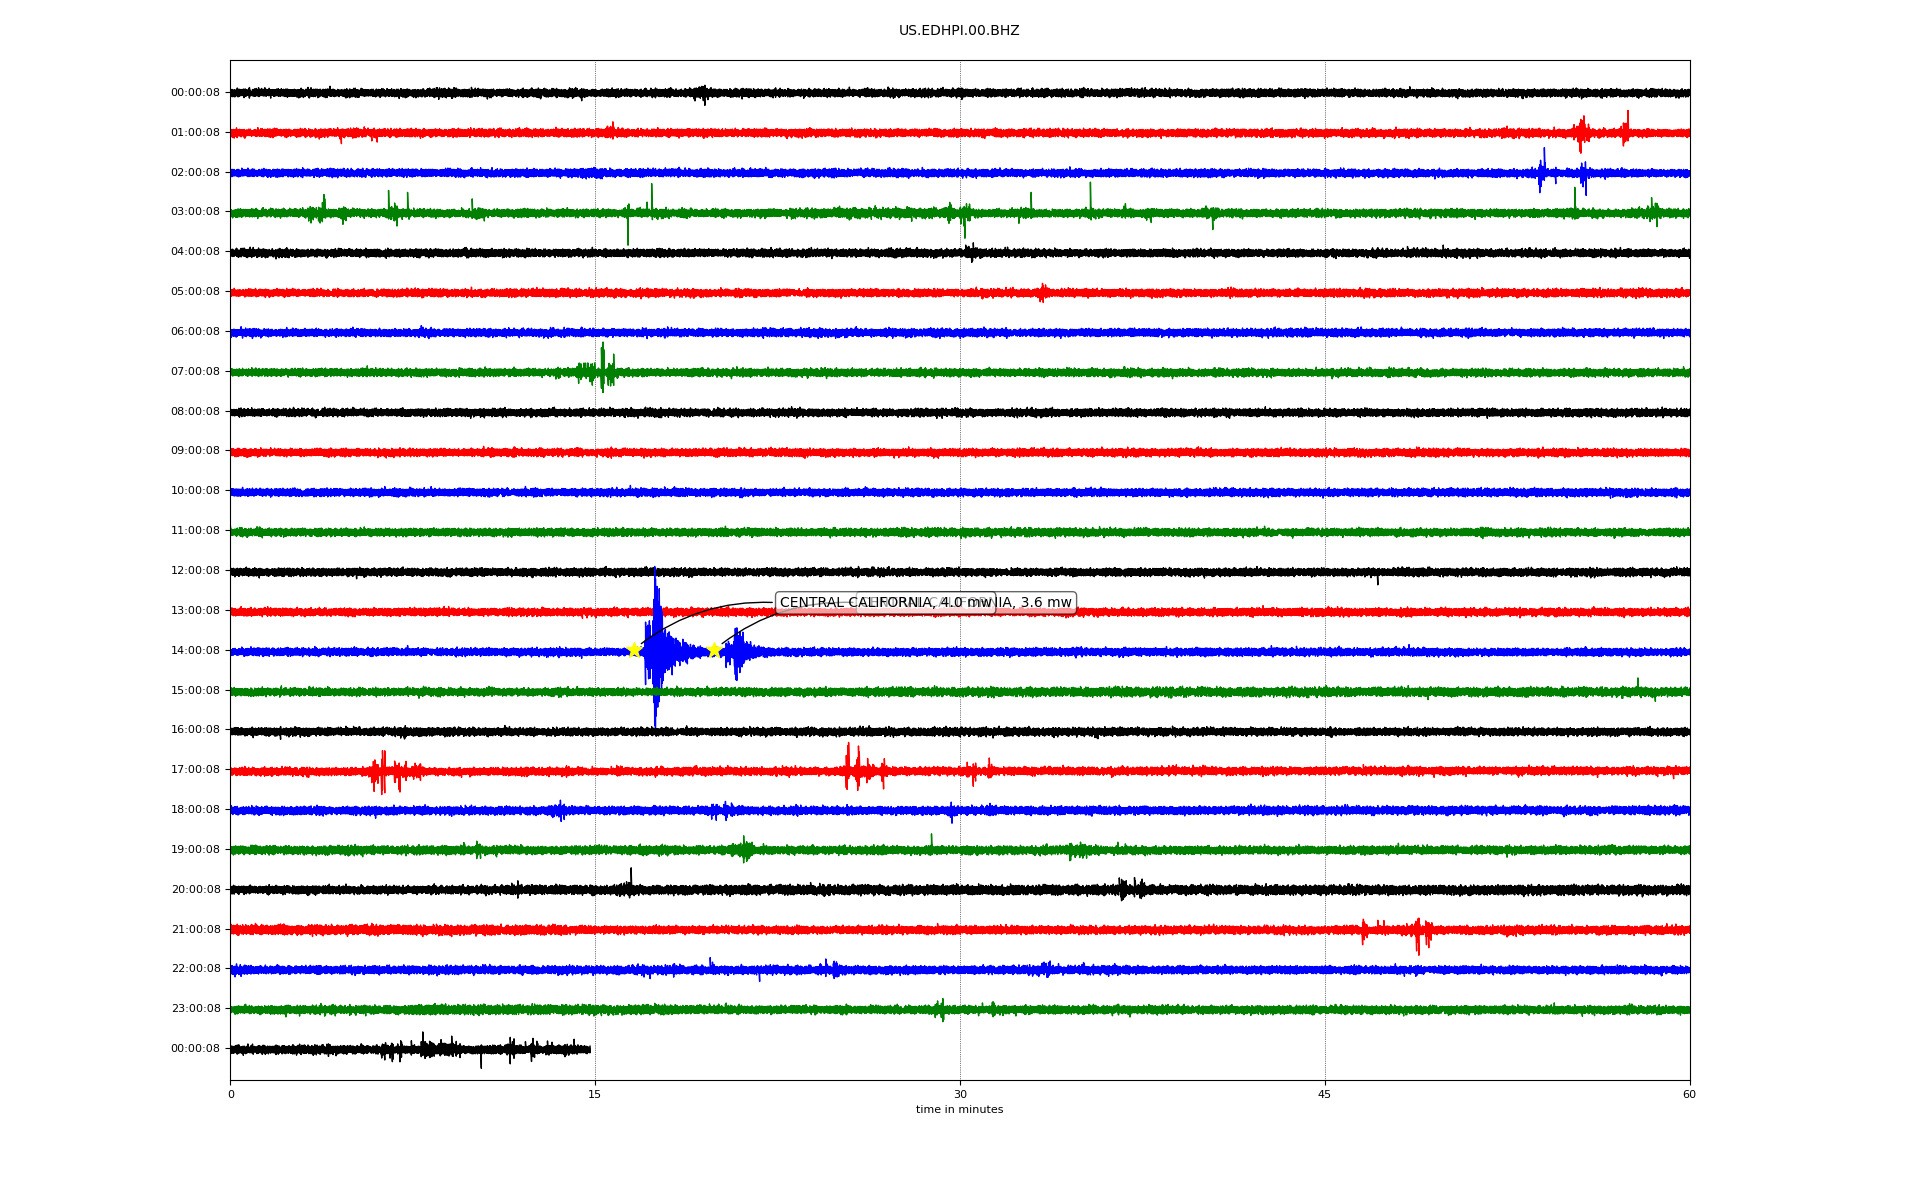This screenshot has height=1200, width=1920.
Task: Select the plot title US.EDHPI.00.BHZ
Action: click(x=958, y=31)
